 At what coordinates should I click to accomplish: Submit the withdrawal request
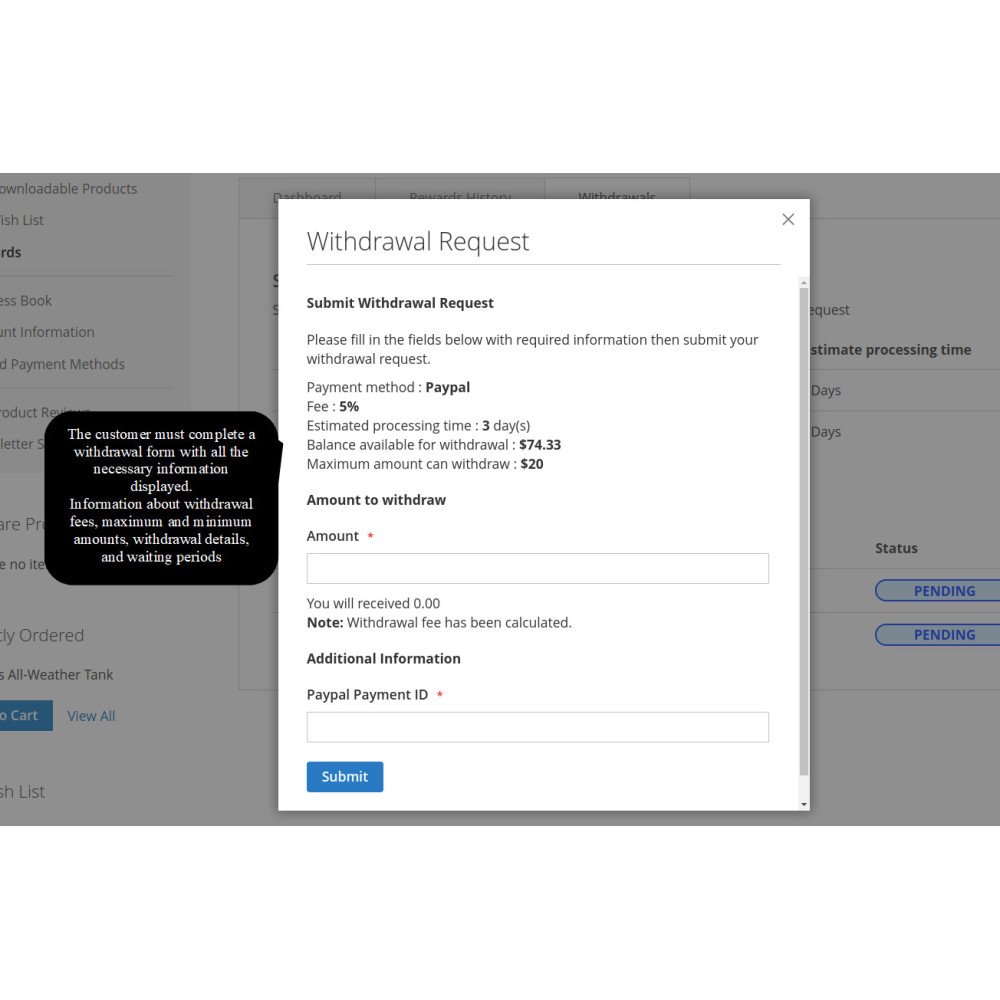[x=344, y=777]
